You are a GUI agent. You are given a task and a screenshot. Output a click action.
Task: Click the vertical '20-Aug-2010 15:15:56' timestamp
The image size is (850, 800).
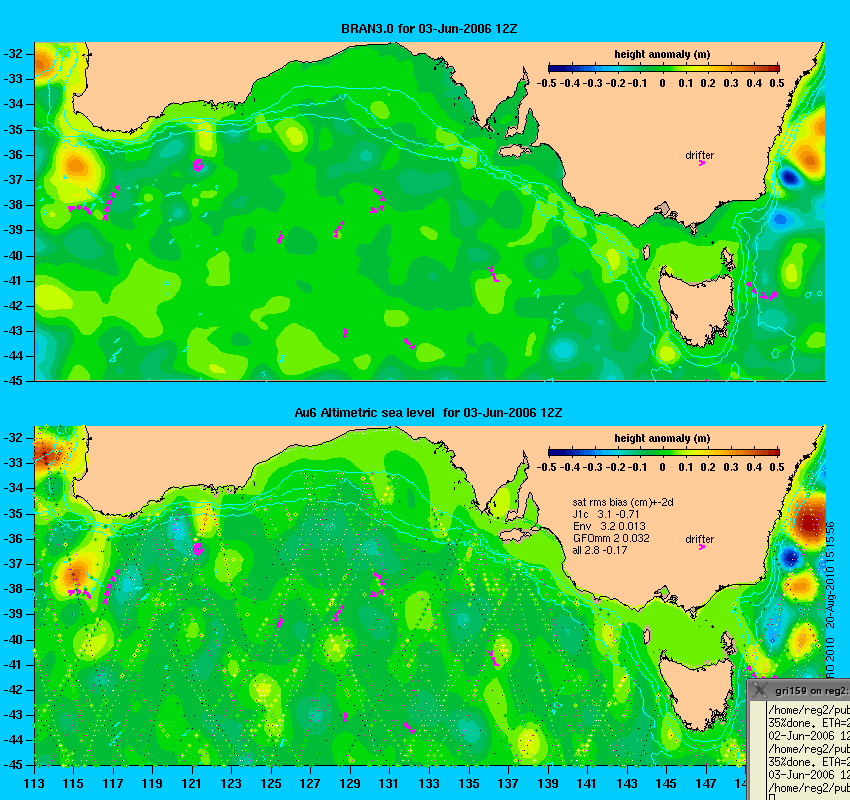[x=830, y=575]
